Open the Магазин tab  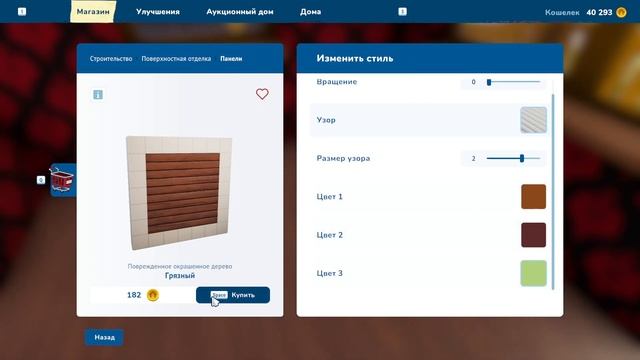pyautogui.click(x=93, y=12)
